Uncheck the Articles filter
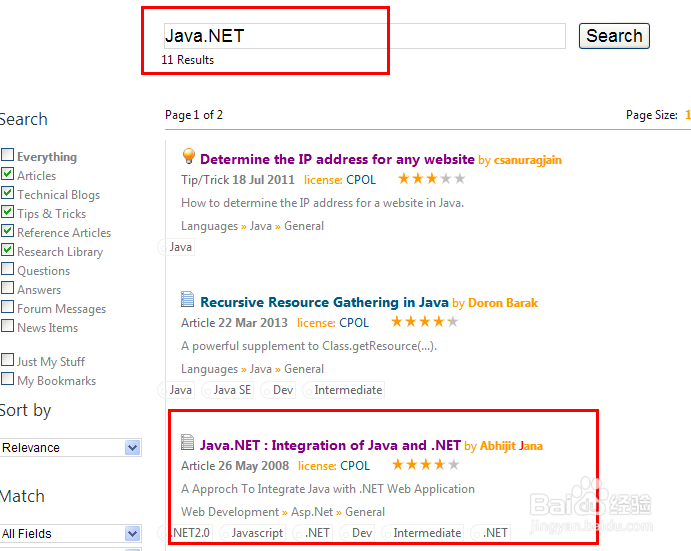 [8, 175]
